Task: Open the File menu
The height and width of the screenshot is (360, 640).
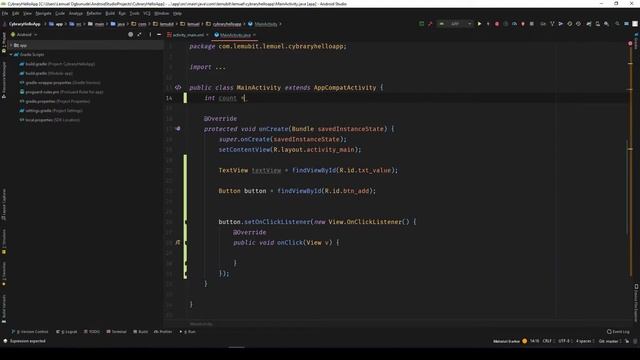Action: tap(5, 13)
